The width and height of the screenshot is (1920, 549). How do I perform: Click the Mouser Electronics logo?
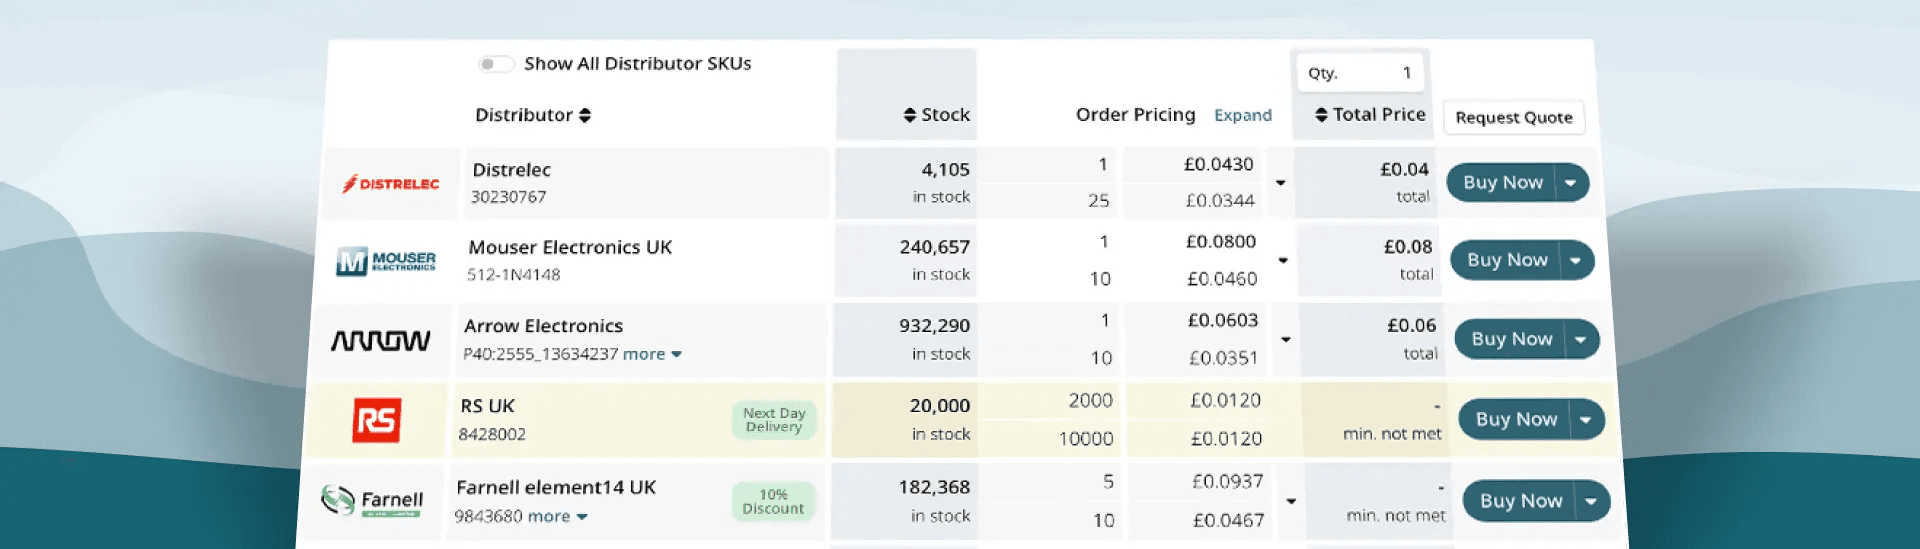click(386, 261)
